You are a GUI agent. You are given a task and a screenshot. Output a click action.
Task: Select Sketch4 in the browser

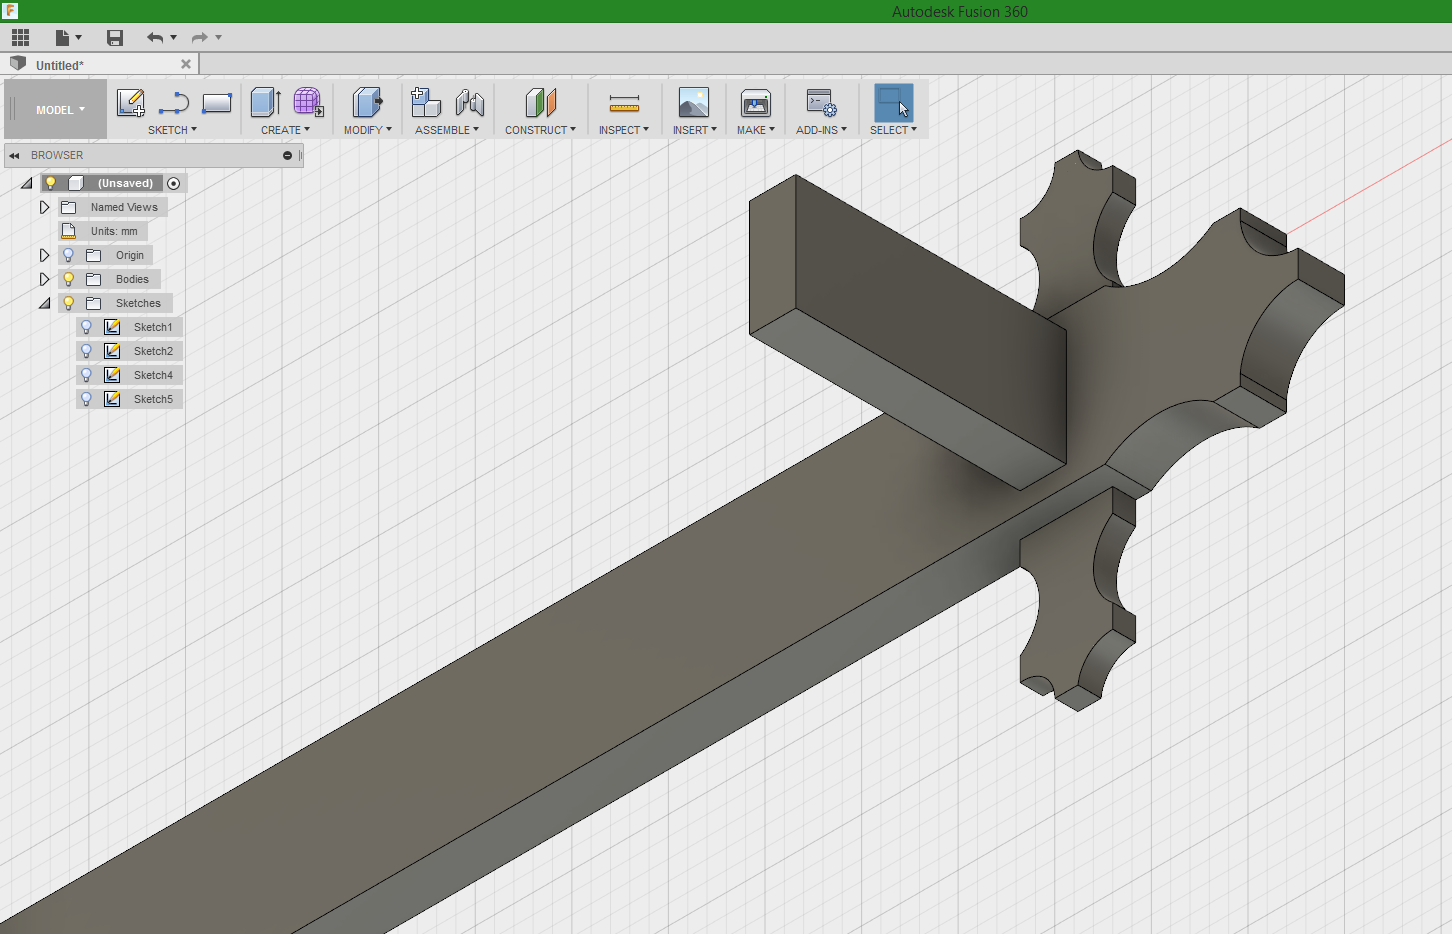click(153, 375)
